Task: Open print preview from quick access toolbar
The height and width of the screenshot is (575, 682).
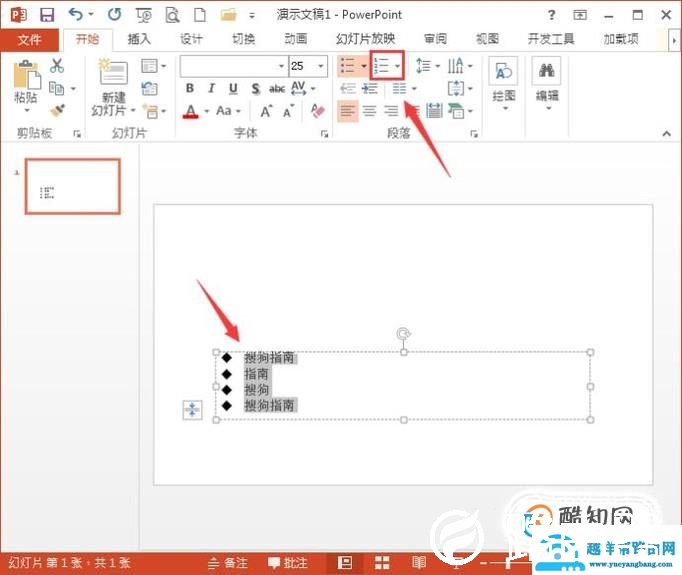Action: click(172, 15)
